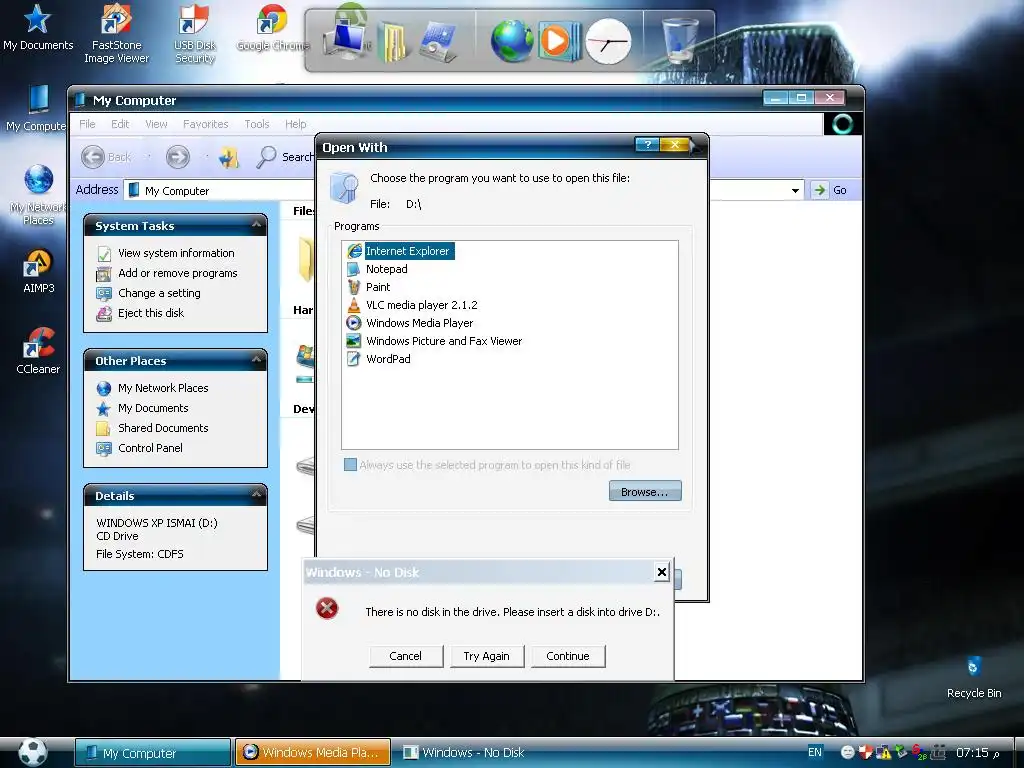Image resolution: width=1024 pixels, height=768 pixels.
Task: Click 'Eject this disk' link
Action: (151, 313)
